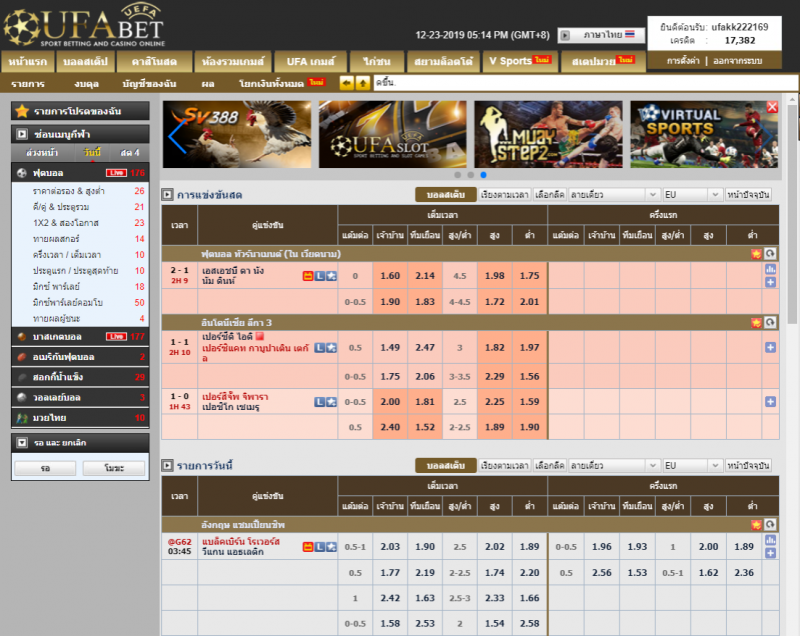This screenshot has width=800, height=636.
Task: Toggle favorite star for ฟุตบอล ทัวร์นาเมนต์ (ใน เวียดนาม) league
Action: [x=756, y=253]
